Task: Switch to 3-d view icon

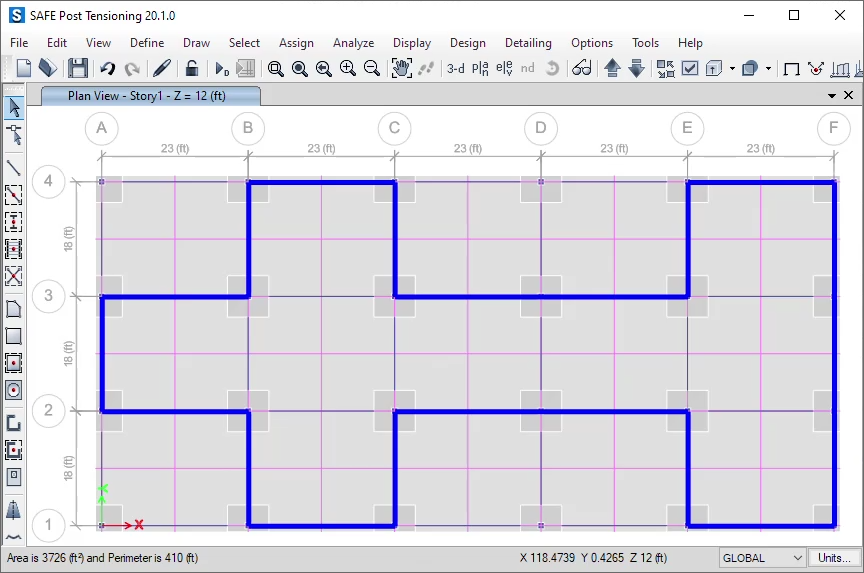Action: [x=455, y=68]
